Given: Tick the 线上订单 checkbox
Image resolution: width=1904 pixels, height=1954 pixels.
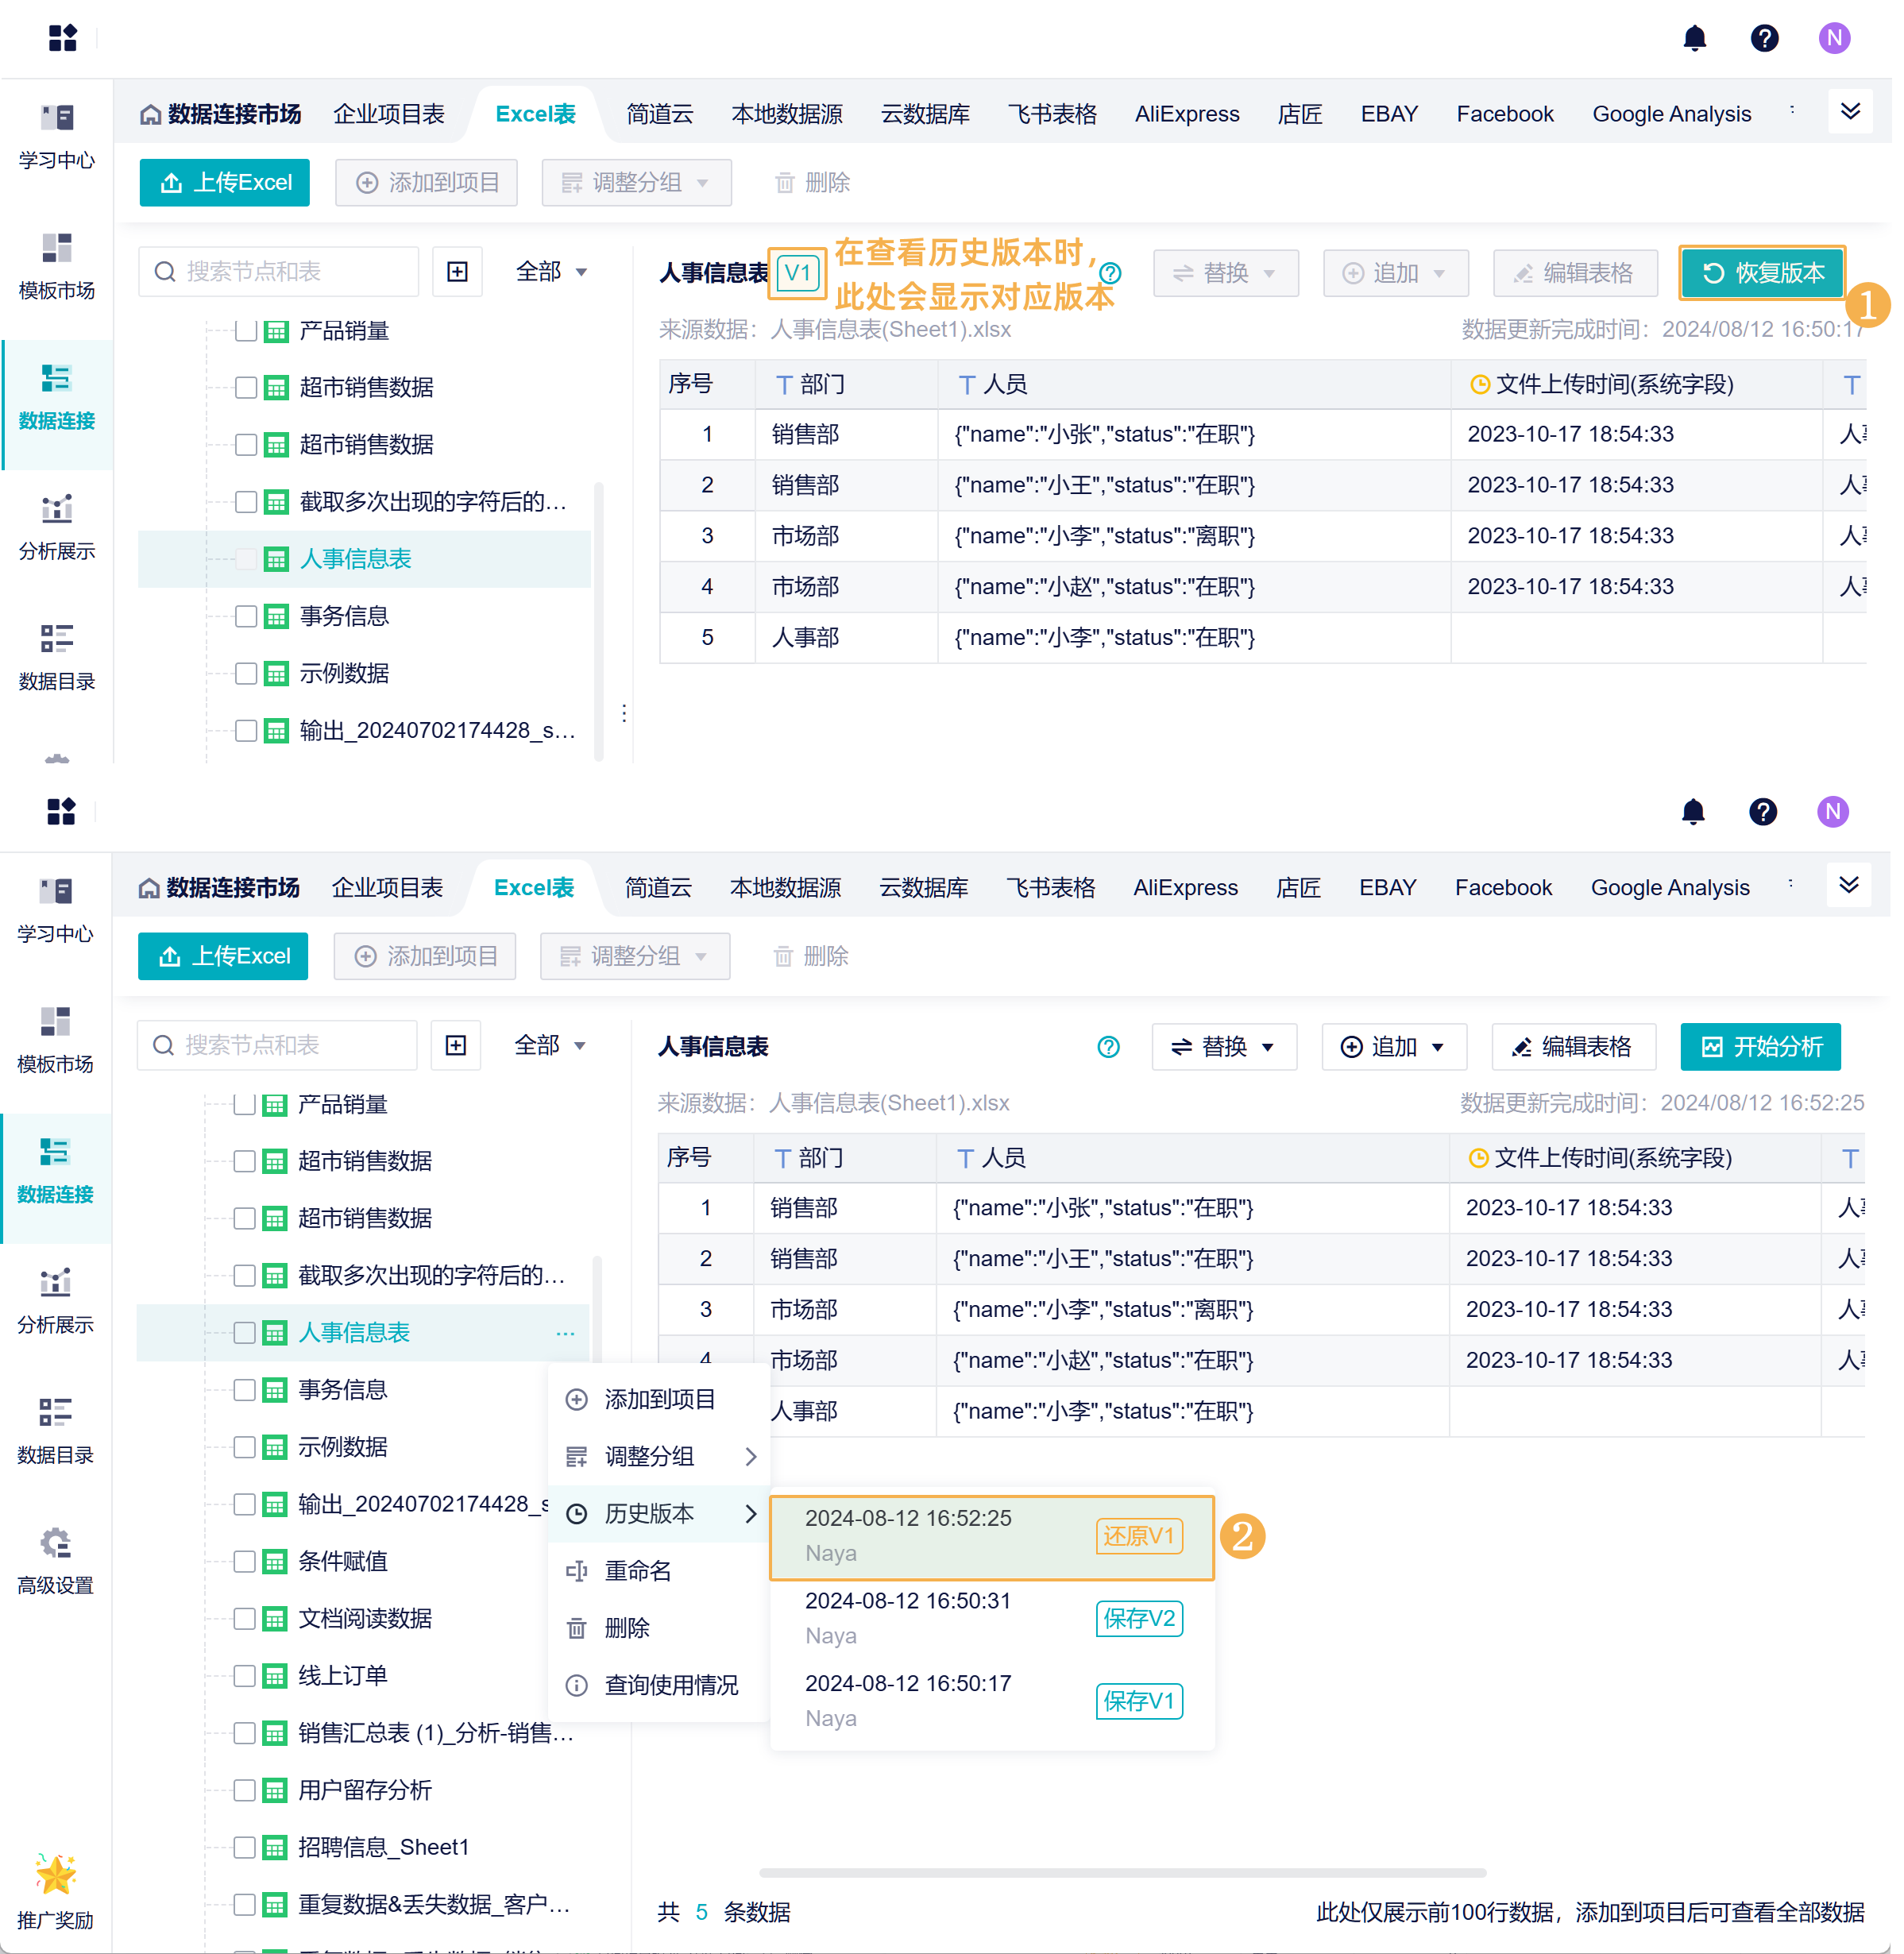Looking at the screenshot, I should (x=244, y=1676).
